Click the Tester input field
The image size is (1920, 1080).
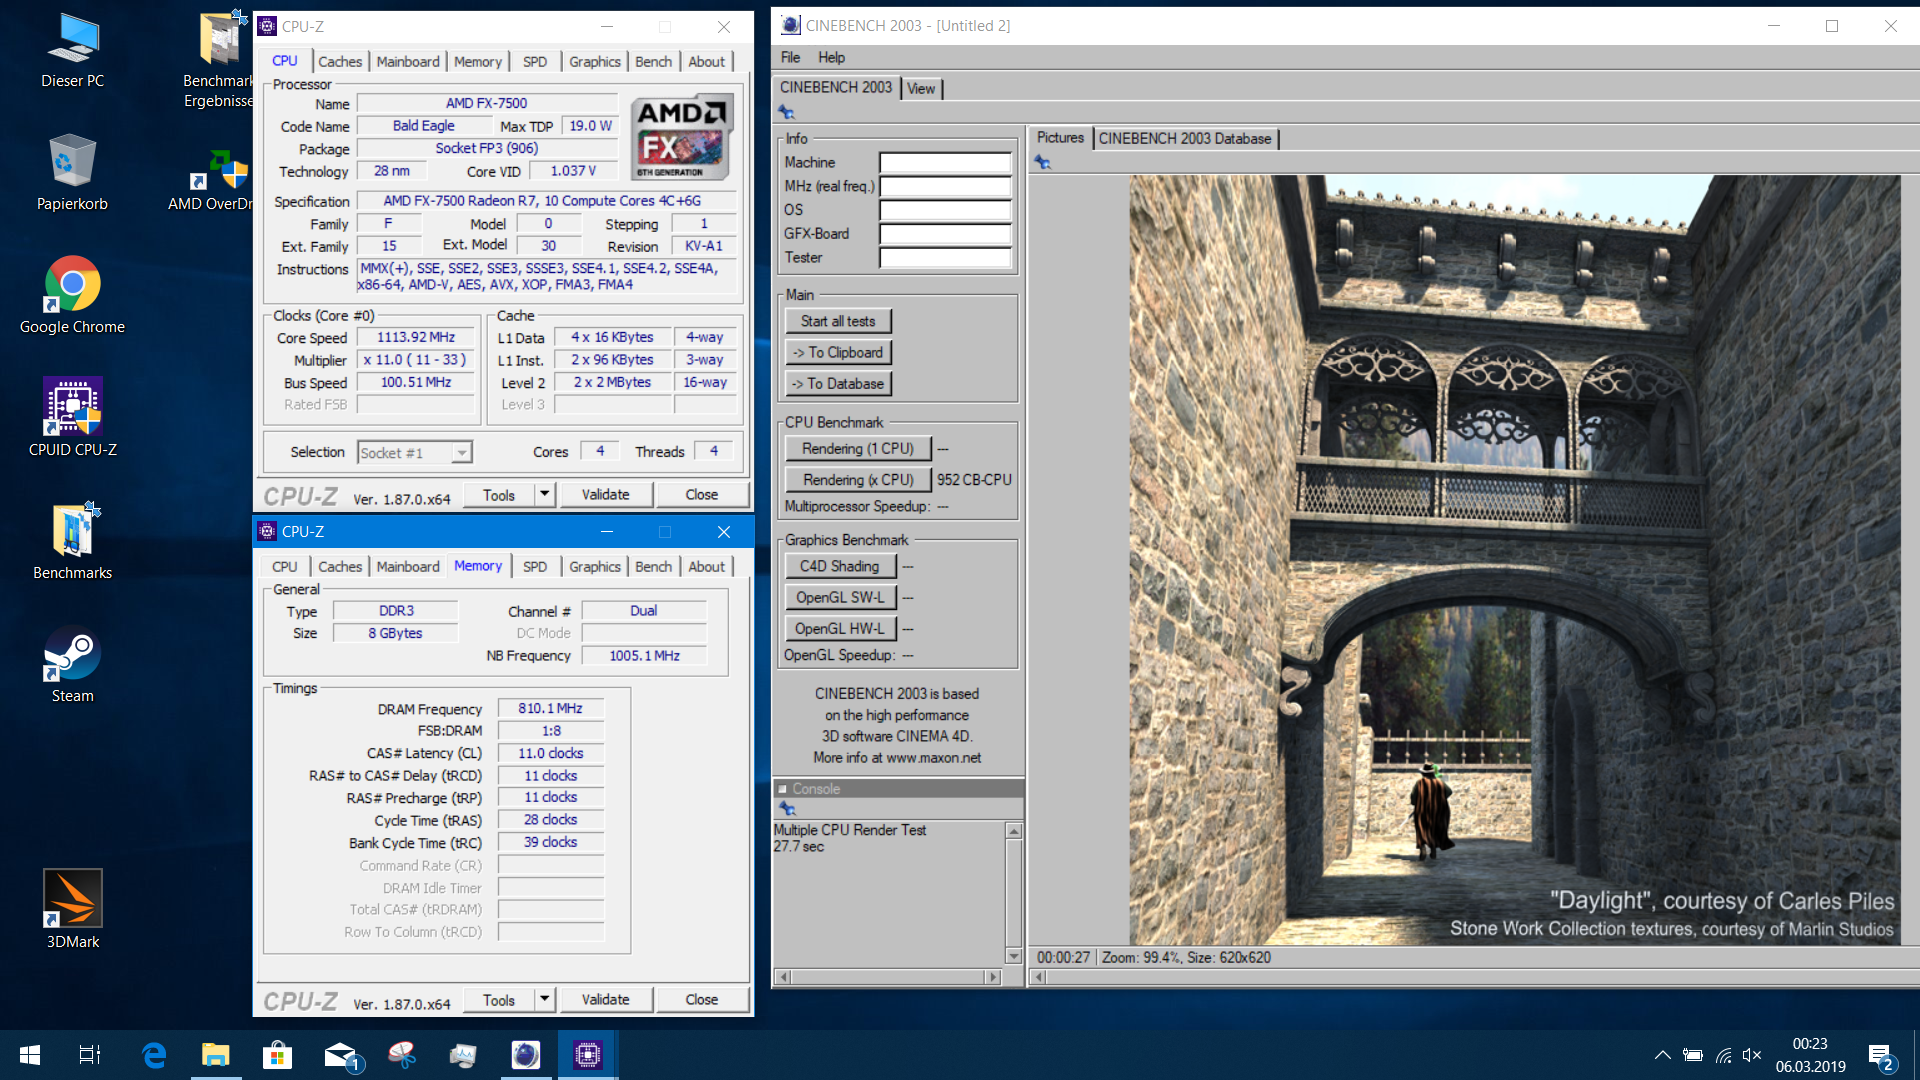(x=945, y=258)
